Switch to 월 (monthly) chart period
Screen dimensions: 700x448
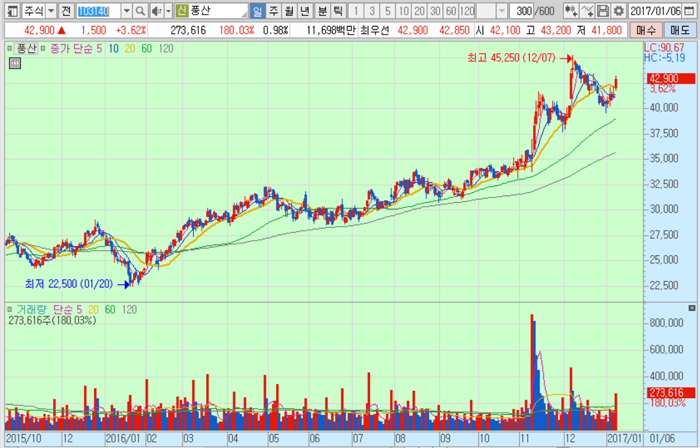[x=289, y=10]
